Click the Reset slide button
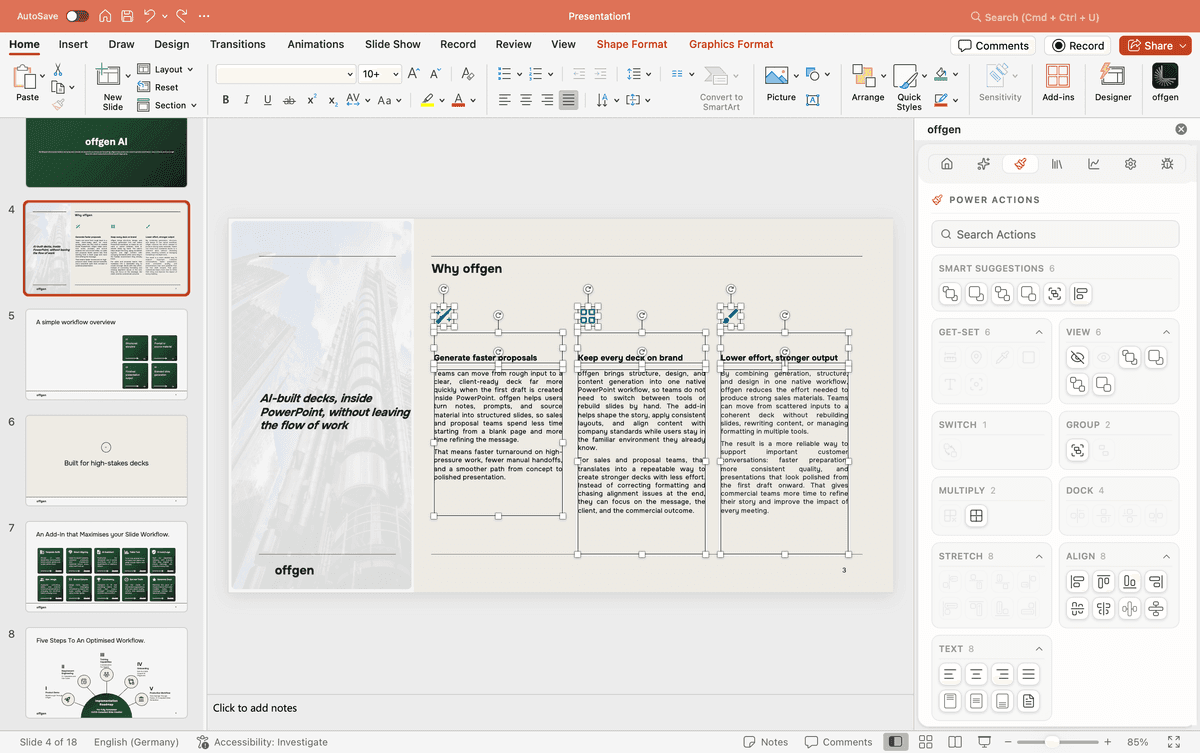The image size is (1200, 753). tap(158, 87)
